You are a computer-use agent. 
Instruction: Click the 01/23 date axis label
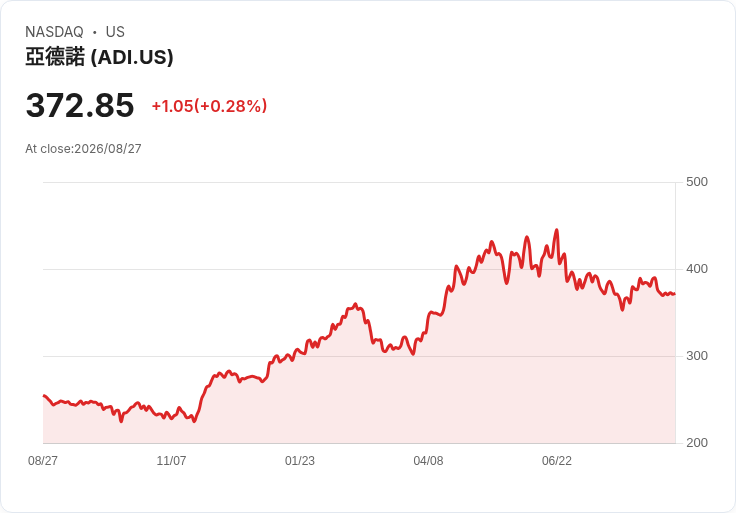[300, 461]
